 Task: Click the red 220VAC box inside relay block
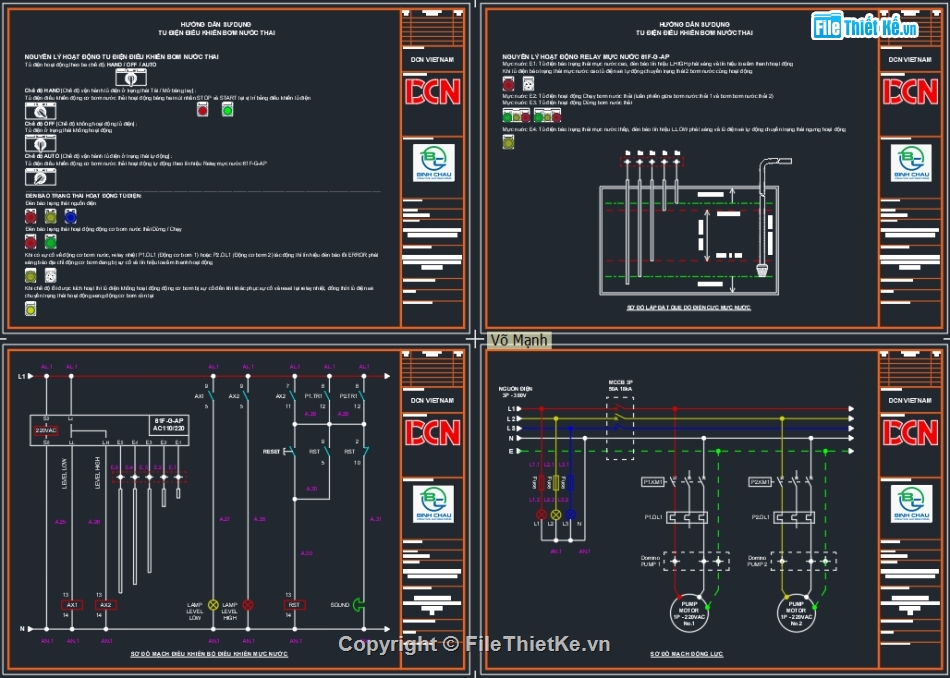46,431
